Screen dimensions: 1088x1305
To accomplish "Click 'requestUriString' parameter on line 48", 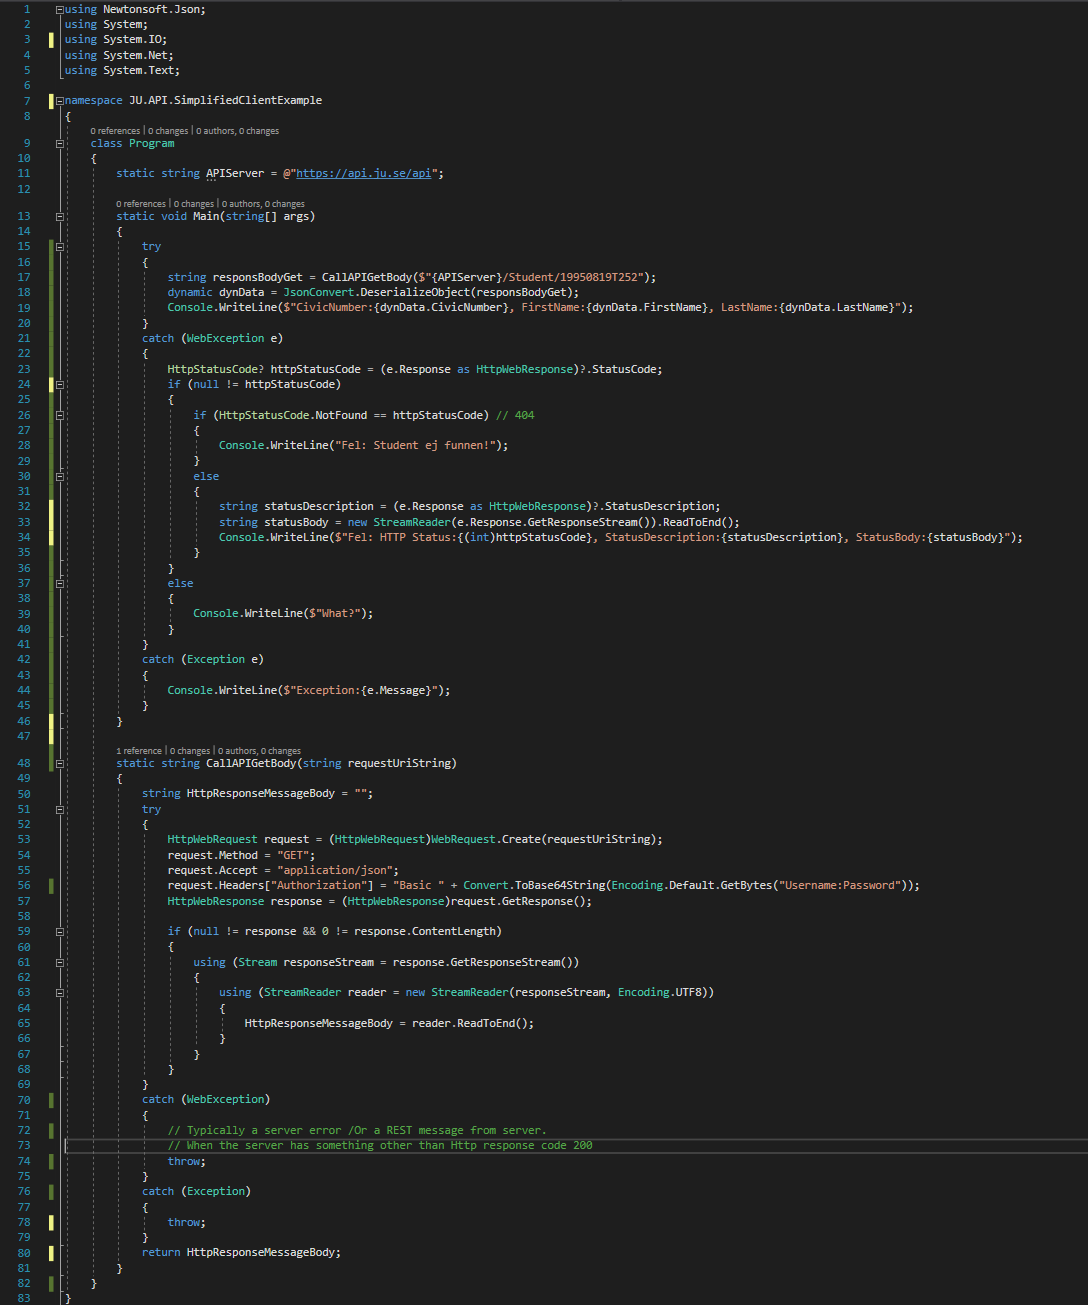I will point(399,763).
